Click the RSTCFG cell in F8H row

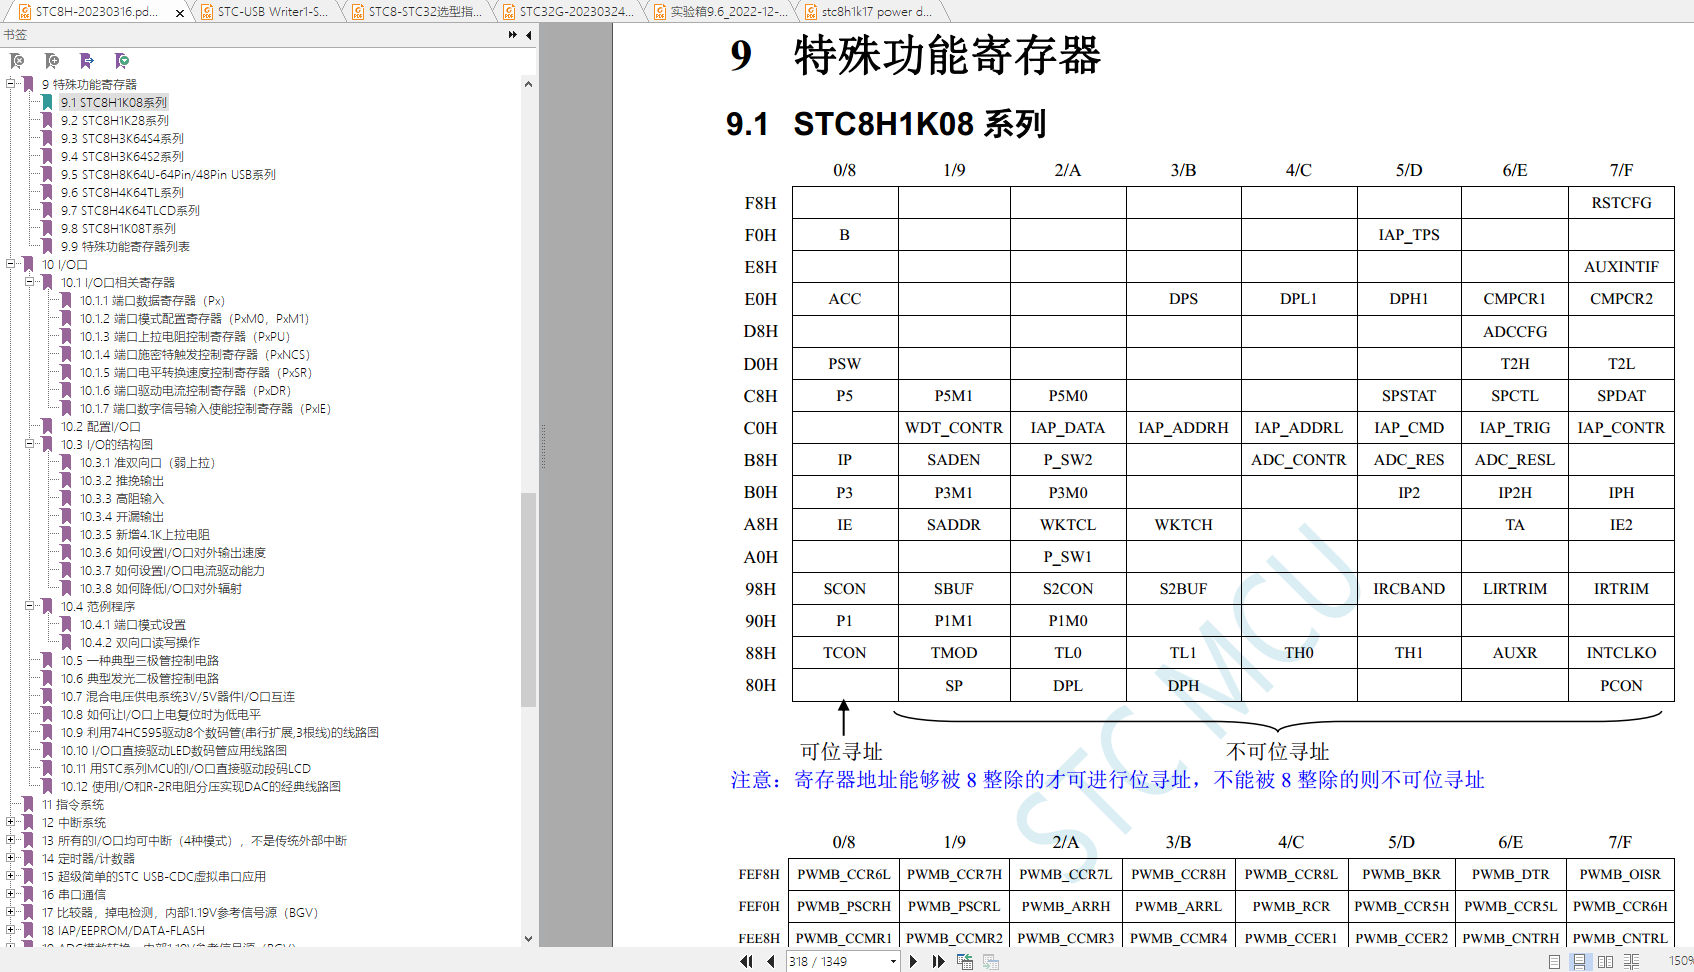(1621, 203)
